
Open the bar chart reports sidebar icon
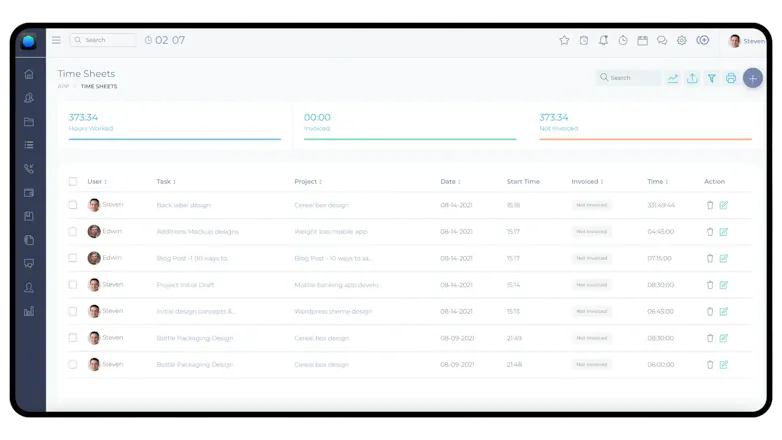pyautogui.click(x=29, y=311)
